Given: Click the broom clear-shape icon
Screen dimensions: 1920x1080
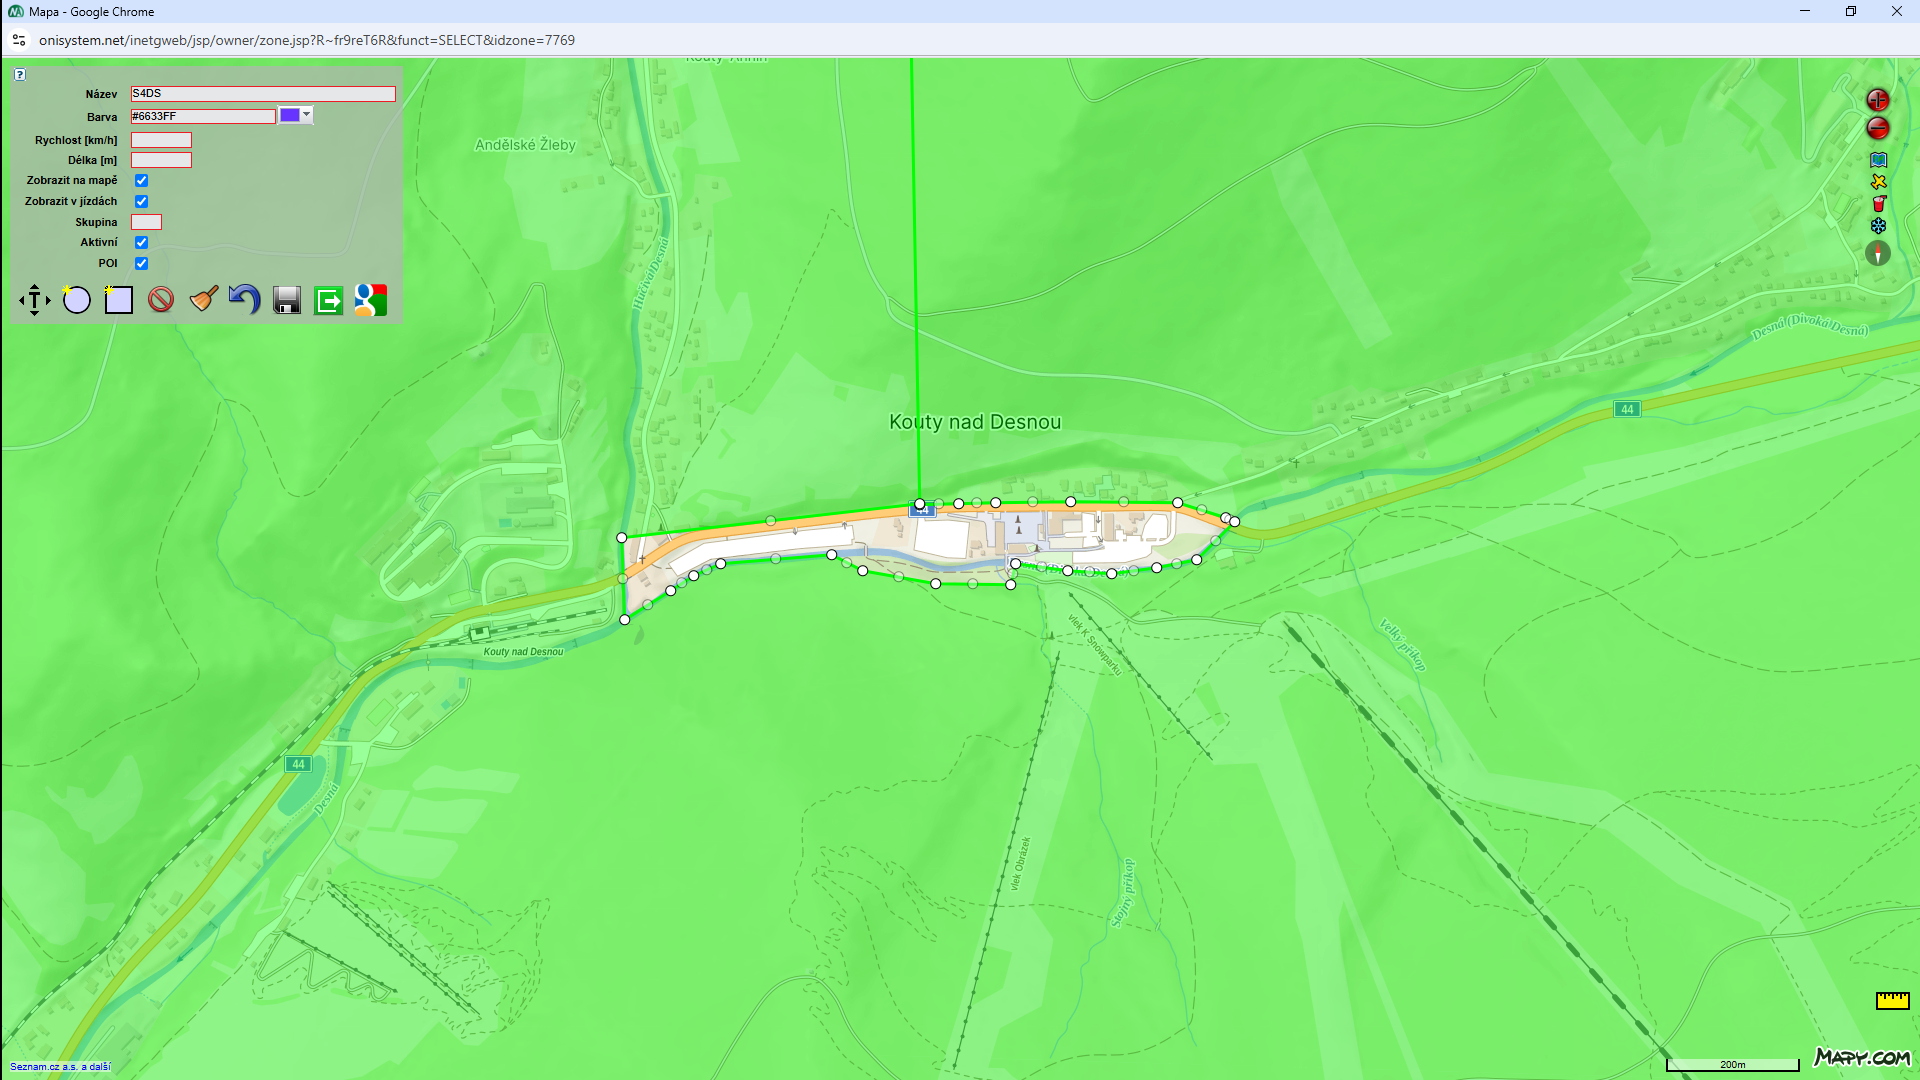Looking at the screenshot, I should click(x=204, y=300).
